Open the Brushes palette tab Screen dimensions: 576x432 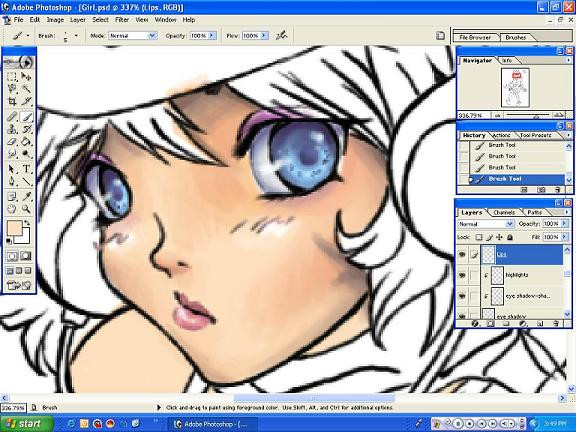[x=515, y=37]
